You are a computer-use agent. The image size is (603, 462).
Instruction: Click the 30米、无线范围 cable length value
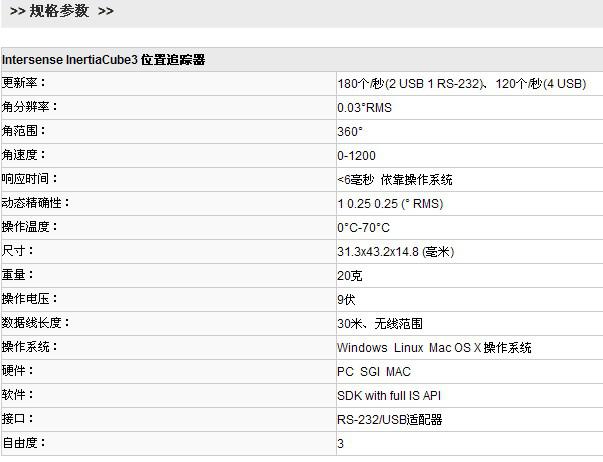tap(380, 324)
